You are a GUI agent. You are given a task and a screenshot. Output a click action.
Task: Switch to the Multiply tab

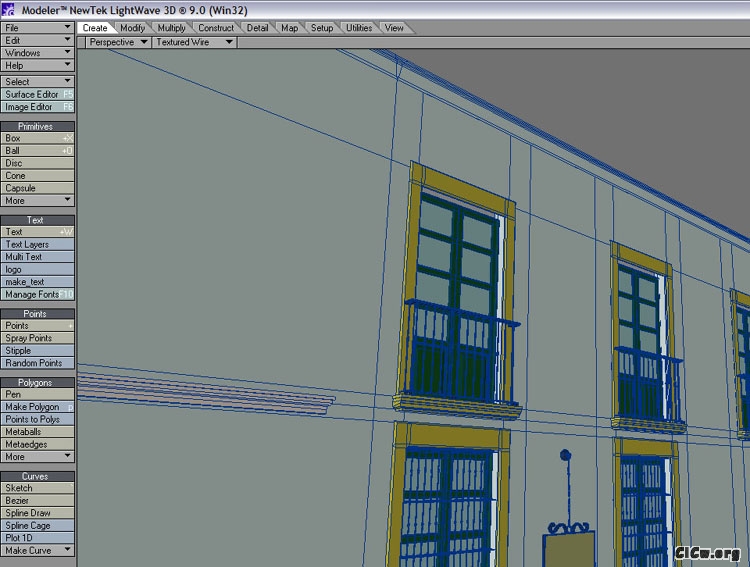[172, 28]
